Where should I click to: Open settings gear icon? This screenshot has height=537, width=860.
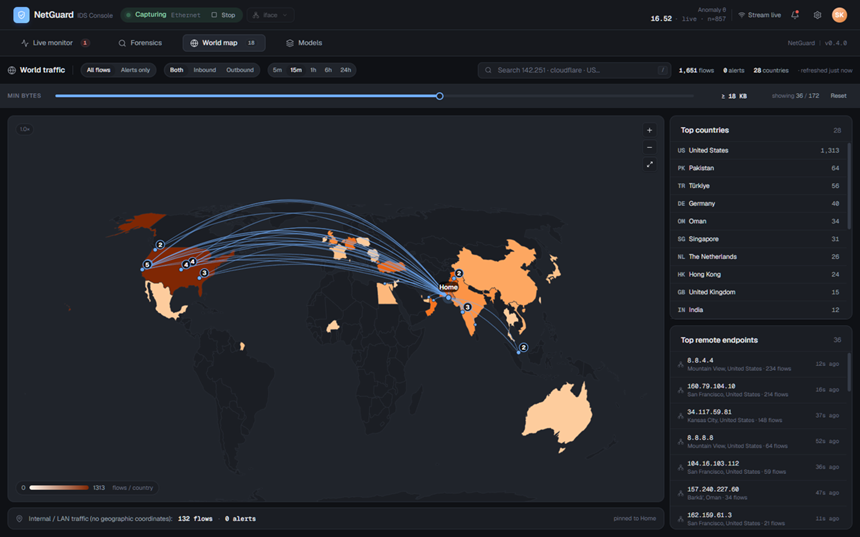point(817,15)
